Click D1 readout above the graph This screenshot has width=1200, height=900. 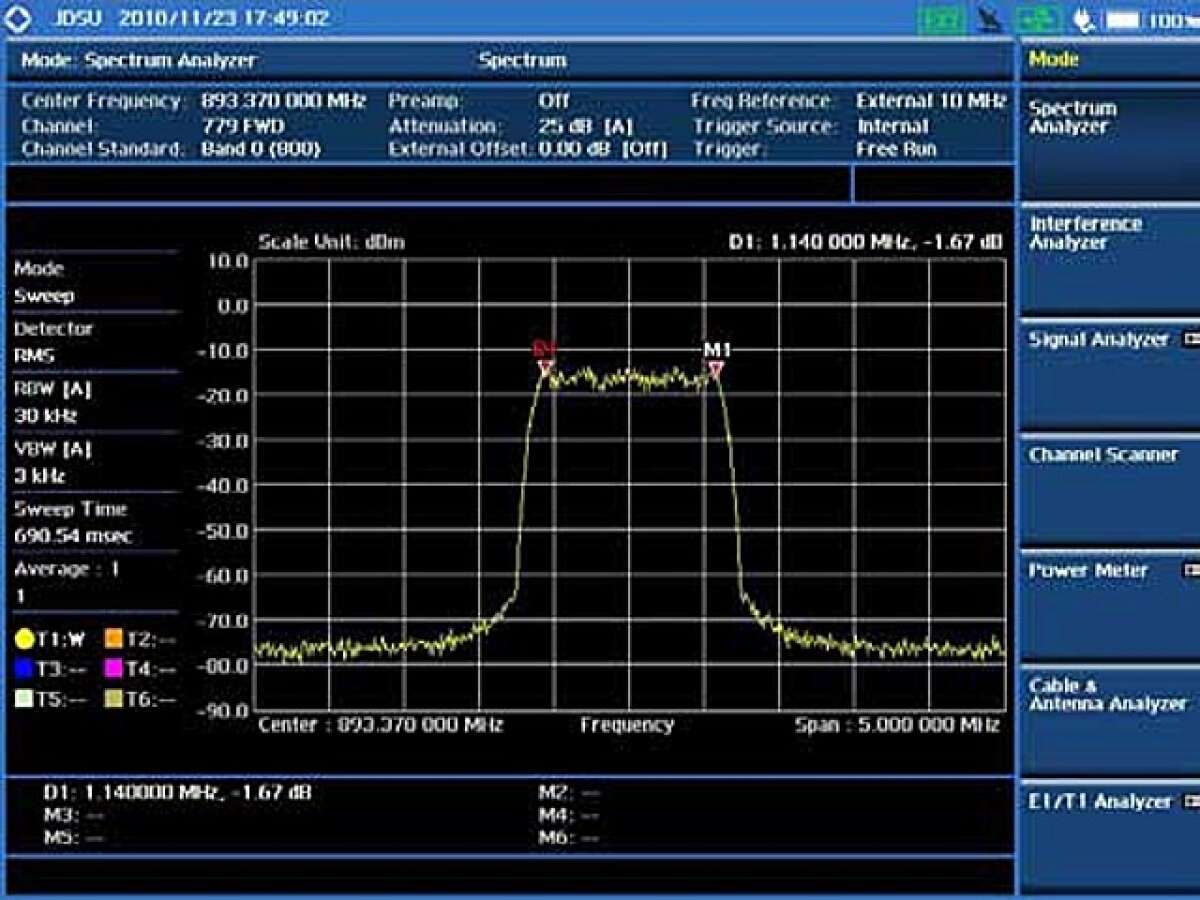pos(865,242)
